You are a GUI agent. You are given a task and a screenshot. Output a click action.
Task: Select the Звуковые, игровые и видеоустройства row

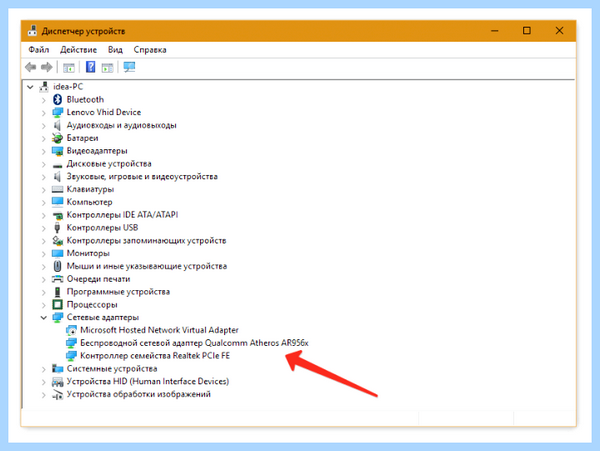pyautogui.click(x=142, y=176)
